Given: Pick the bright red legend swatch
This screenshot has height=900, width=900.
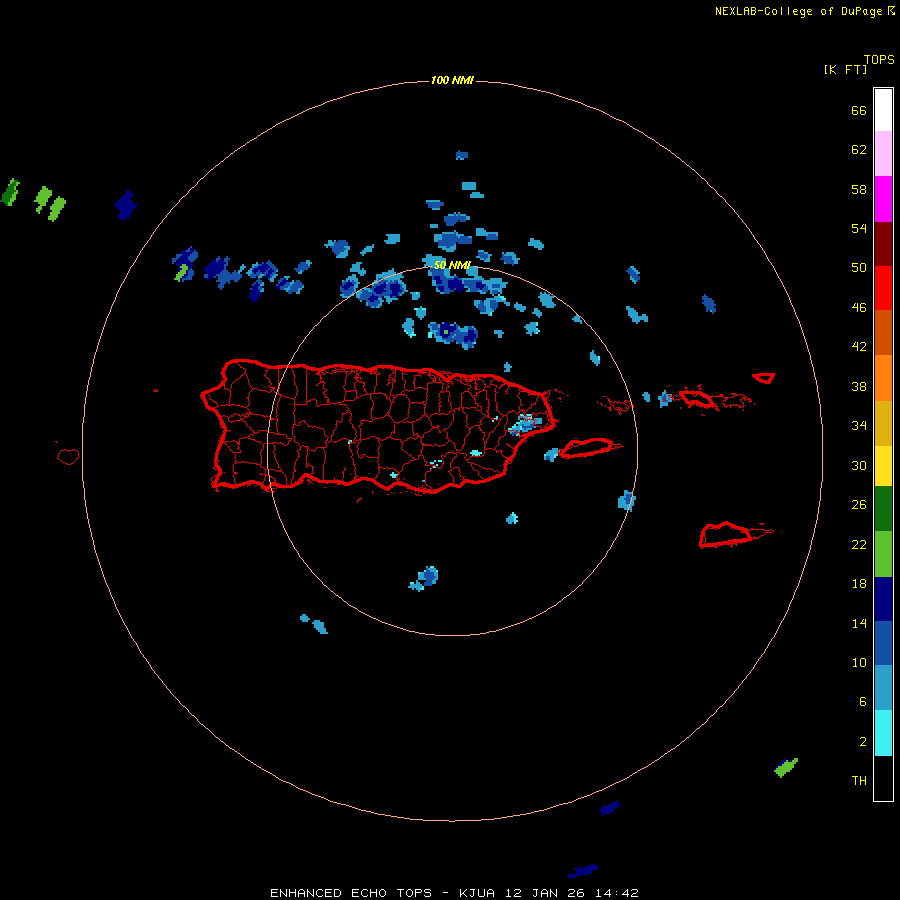Looking at the screenshot, I should tap(883, 288).
